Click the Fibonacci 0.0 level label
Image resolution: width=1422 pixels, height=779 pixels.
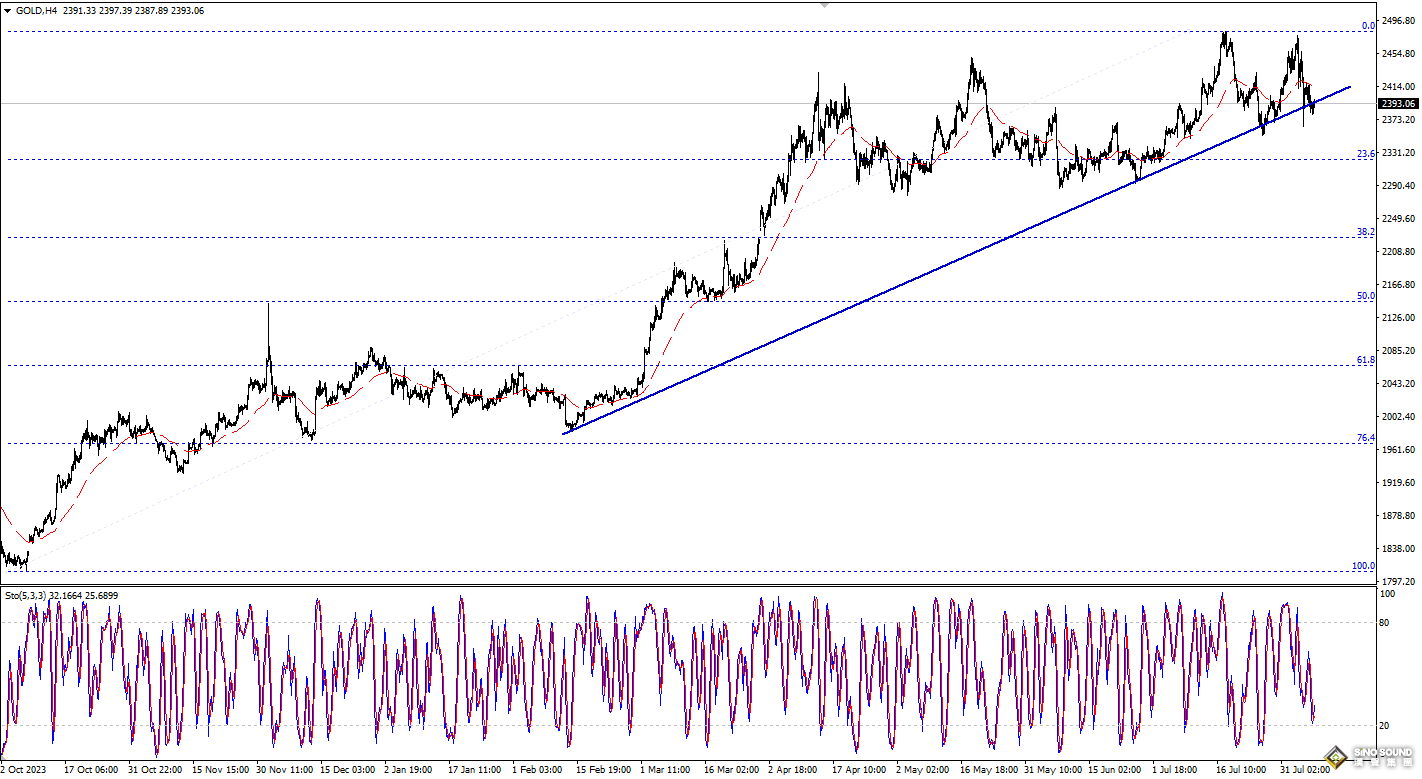(x=1368, y=27)
